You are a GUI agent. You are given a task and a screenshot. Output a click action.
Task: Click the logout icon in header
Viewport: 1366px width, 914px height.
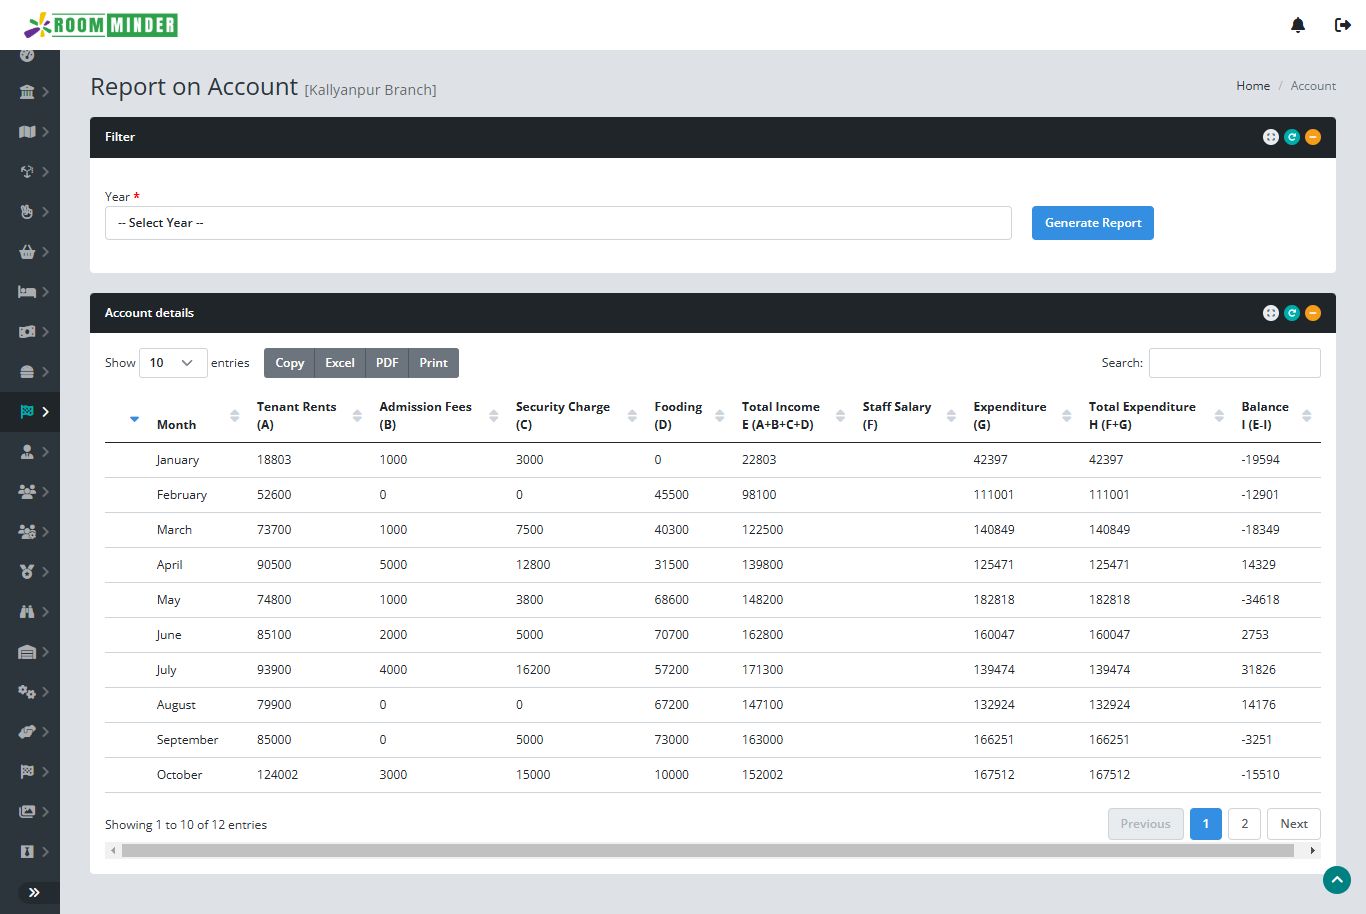pyautogui.click(x=1343, y=25)
